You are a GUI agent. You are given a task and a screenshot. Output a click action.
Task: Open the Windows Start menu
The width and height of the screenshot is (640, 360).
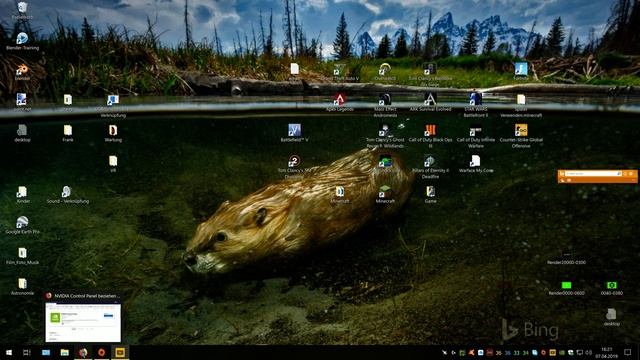tap(9, 352)
